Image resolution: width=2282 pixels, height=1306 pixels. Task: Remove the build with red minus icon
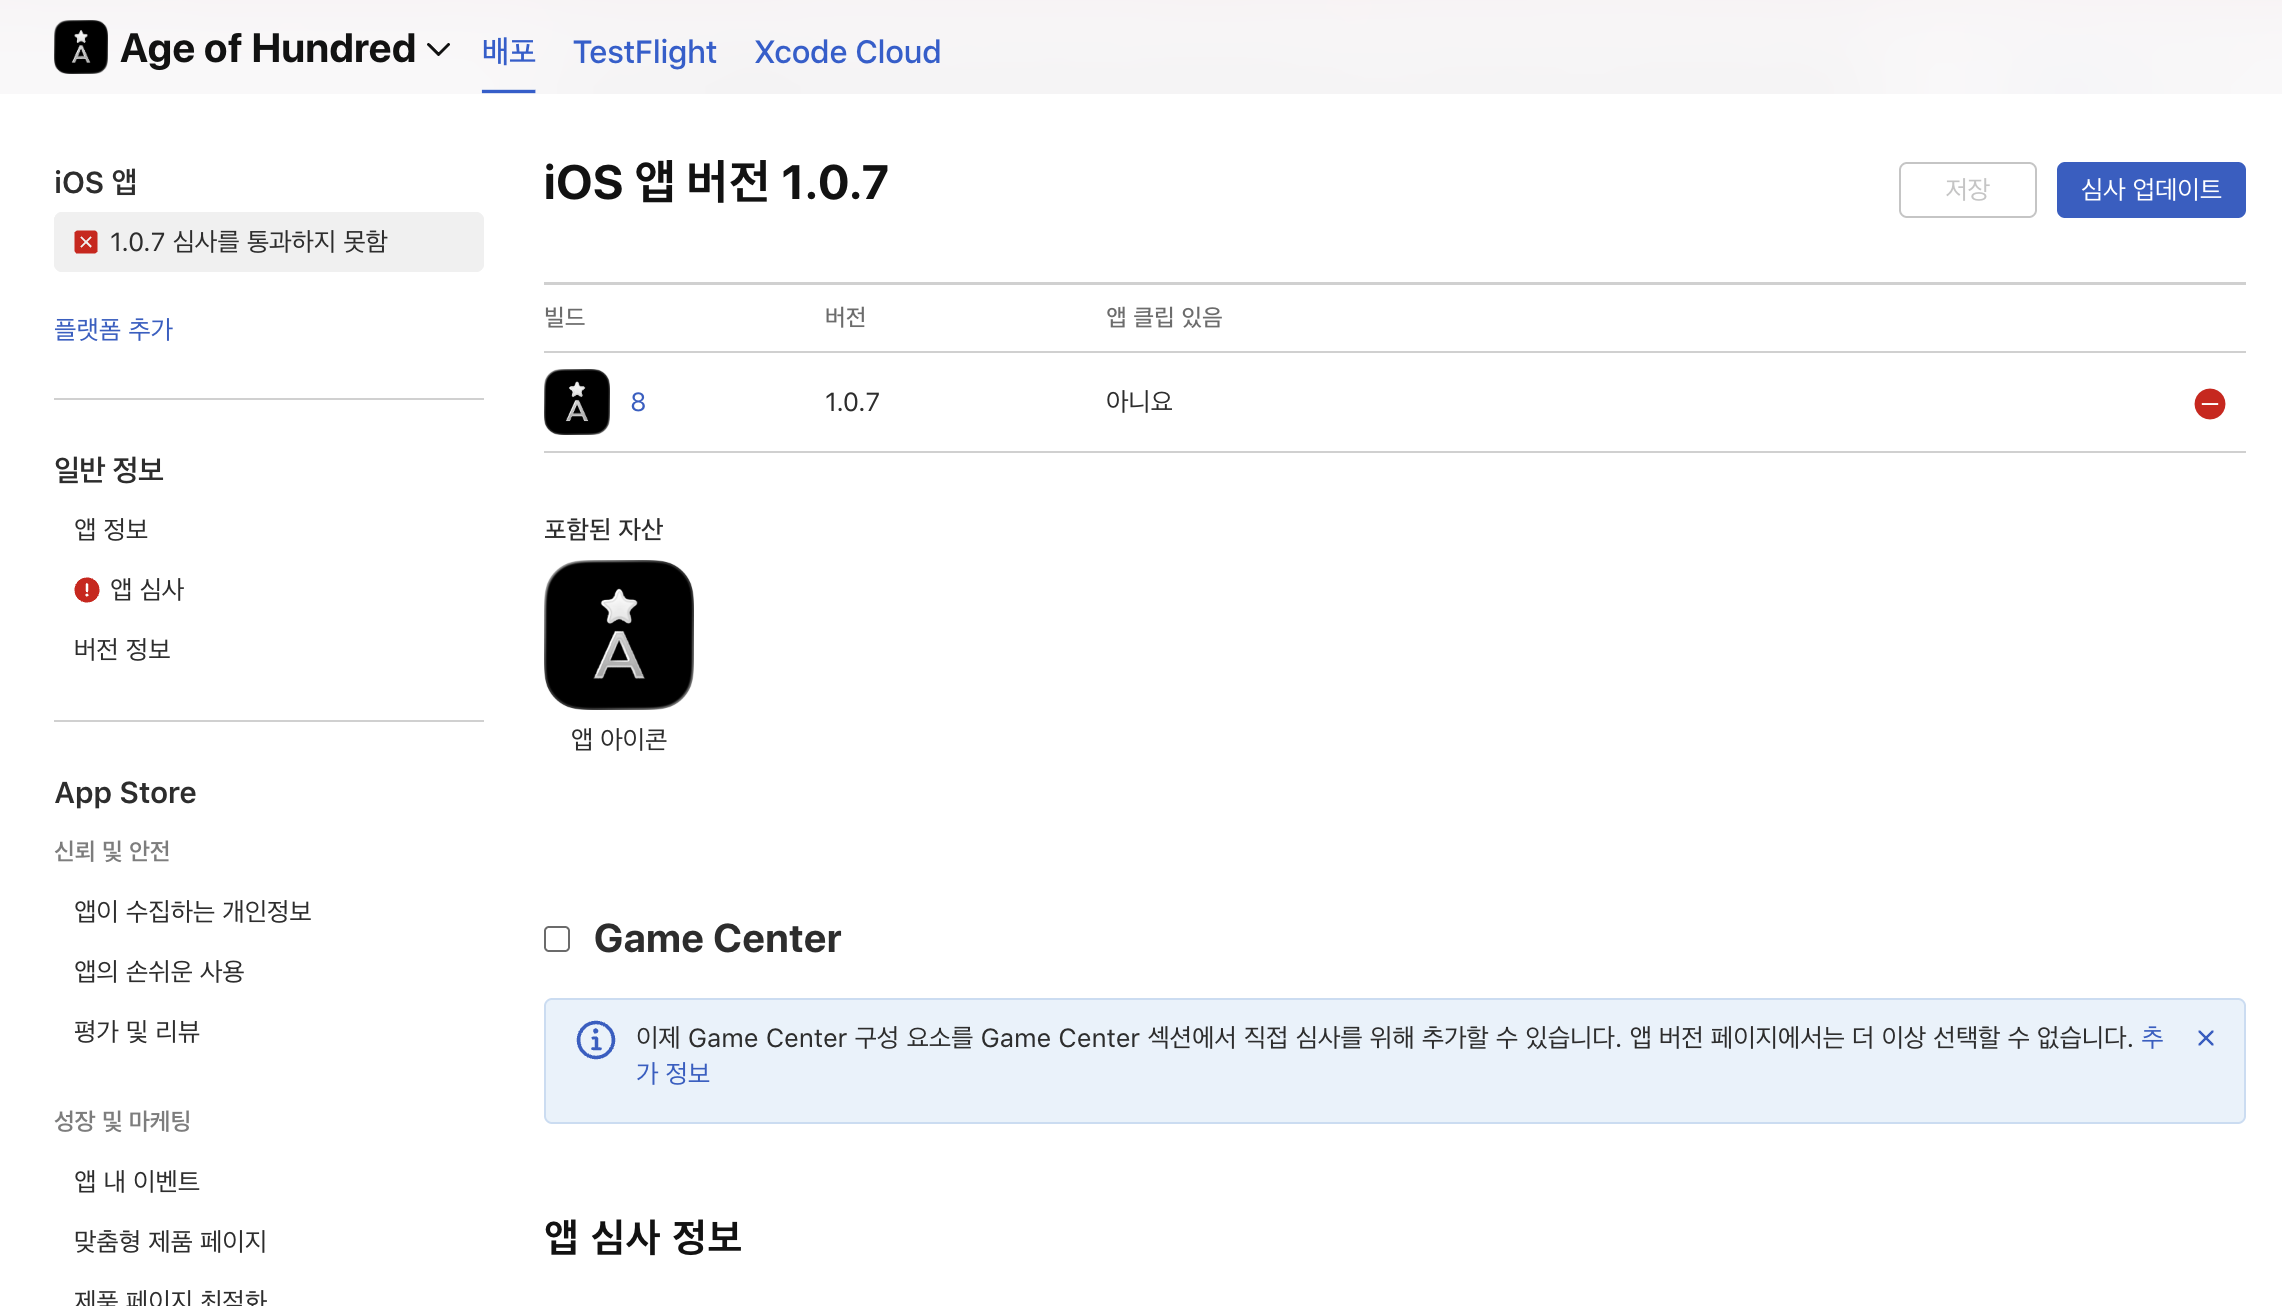point(2209,404)
